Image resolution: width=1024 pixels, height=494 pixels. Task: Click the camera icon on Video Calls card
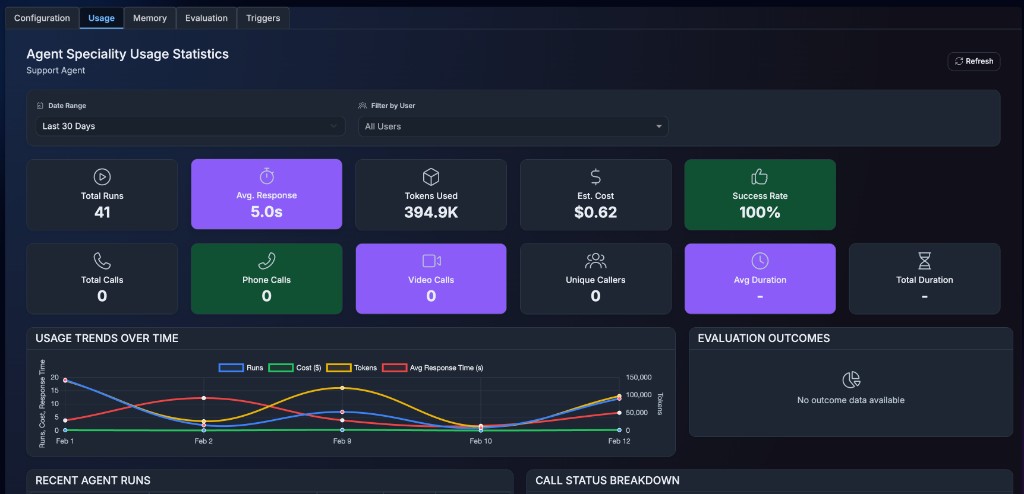coord(431,261)
